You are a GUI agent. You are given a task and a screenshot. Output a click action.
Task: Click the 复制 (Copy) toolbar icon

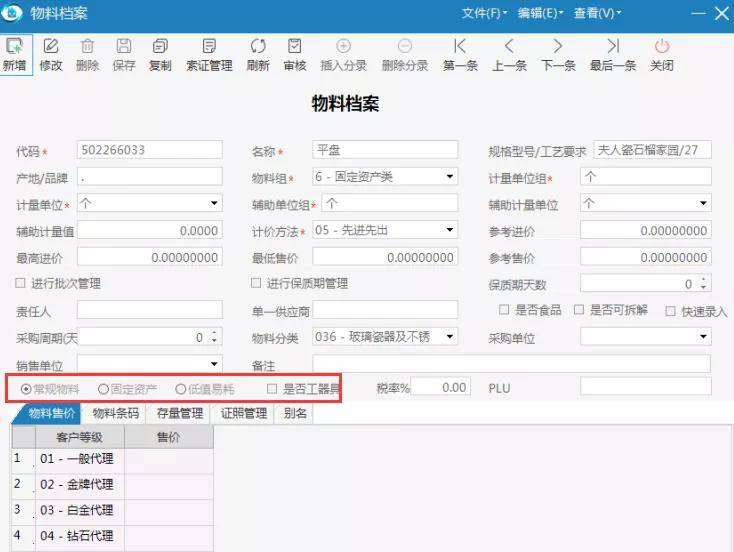160,47
